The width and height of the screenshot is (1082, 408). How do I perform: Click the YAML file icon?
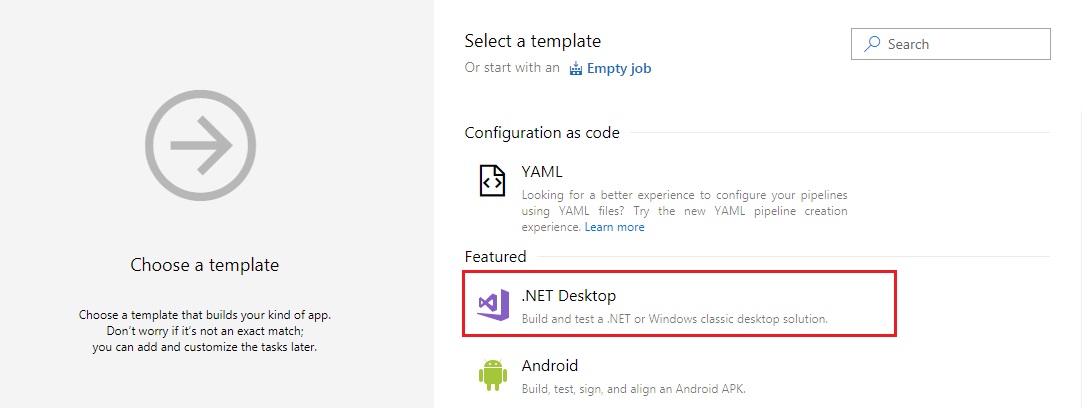click(493, 180)
